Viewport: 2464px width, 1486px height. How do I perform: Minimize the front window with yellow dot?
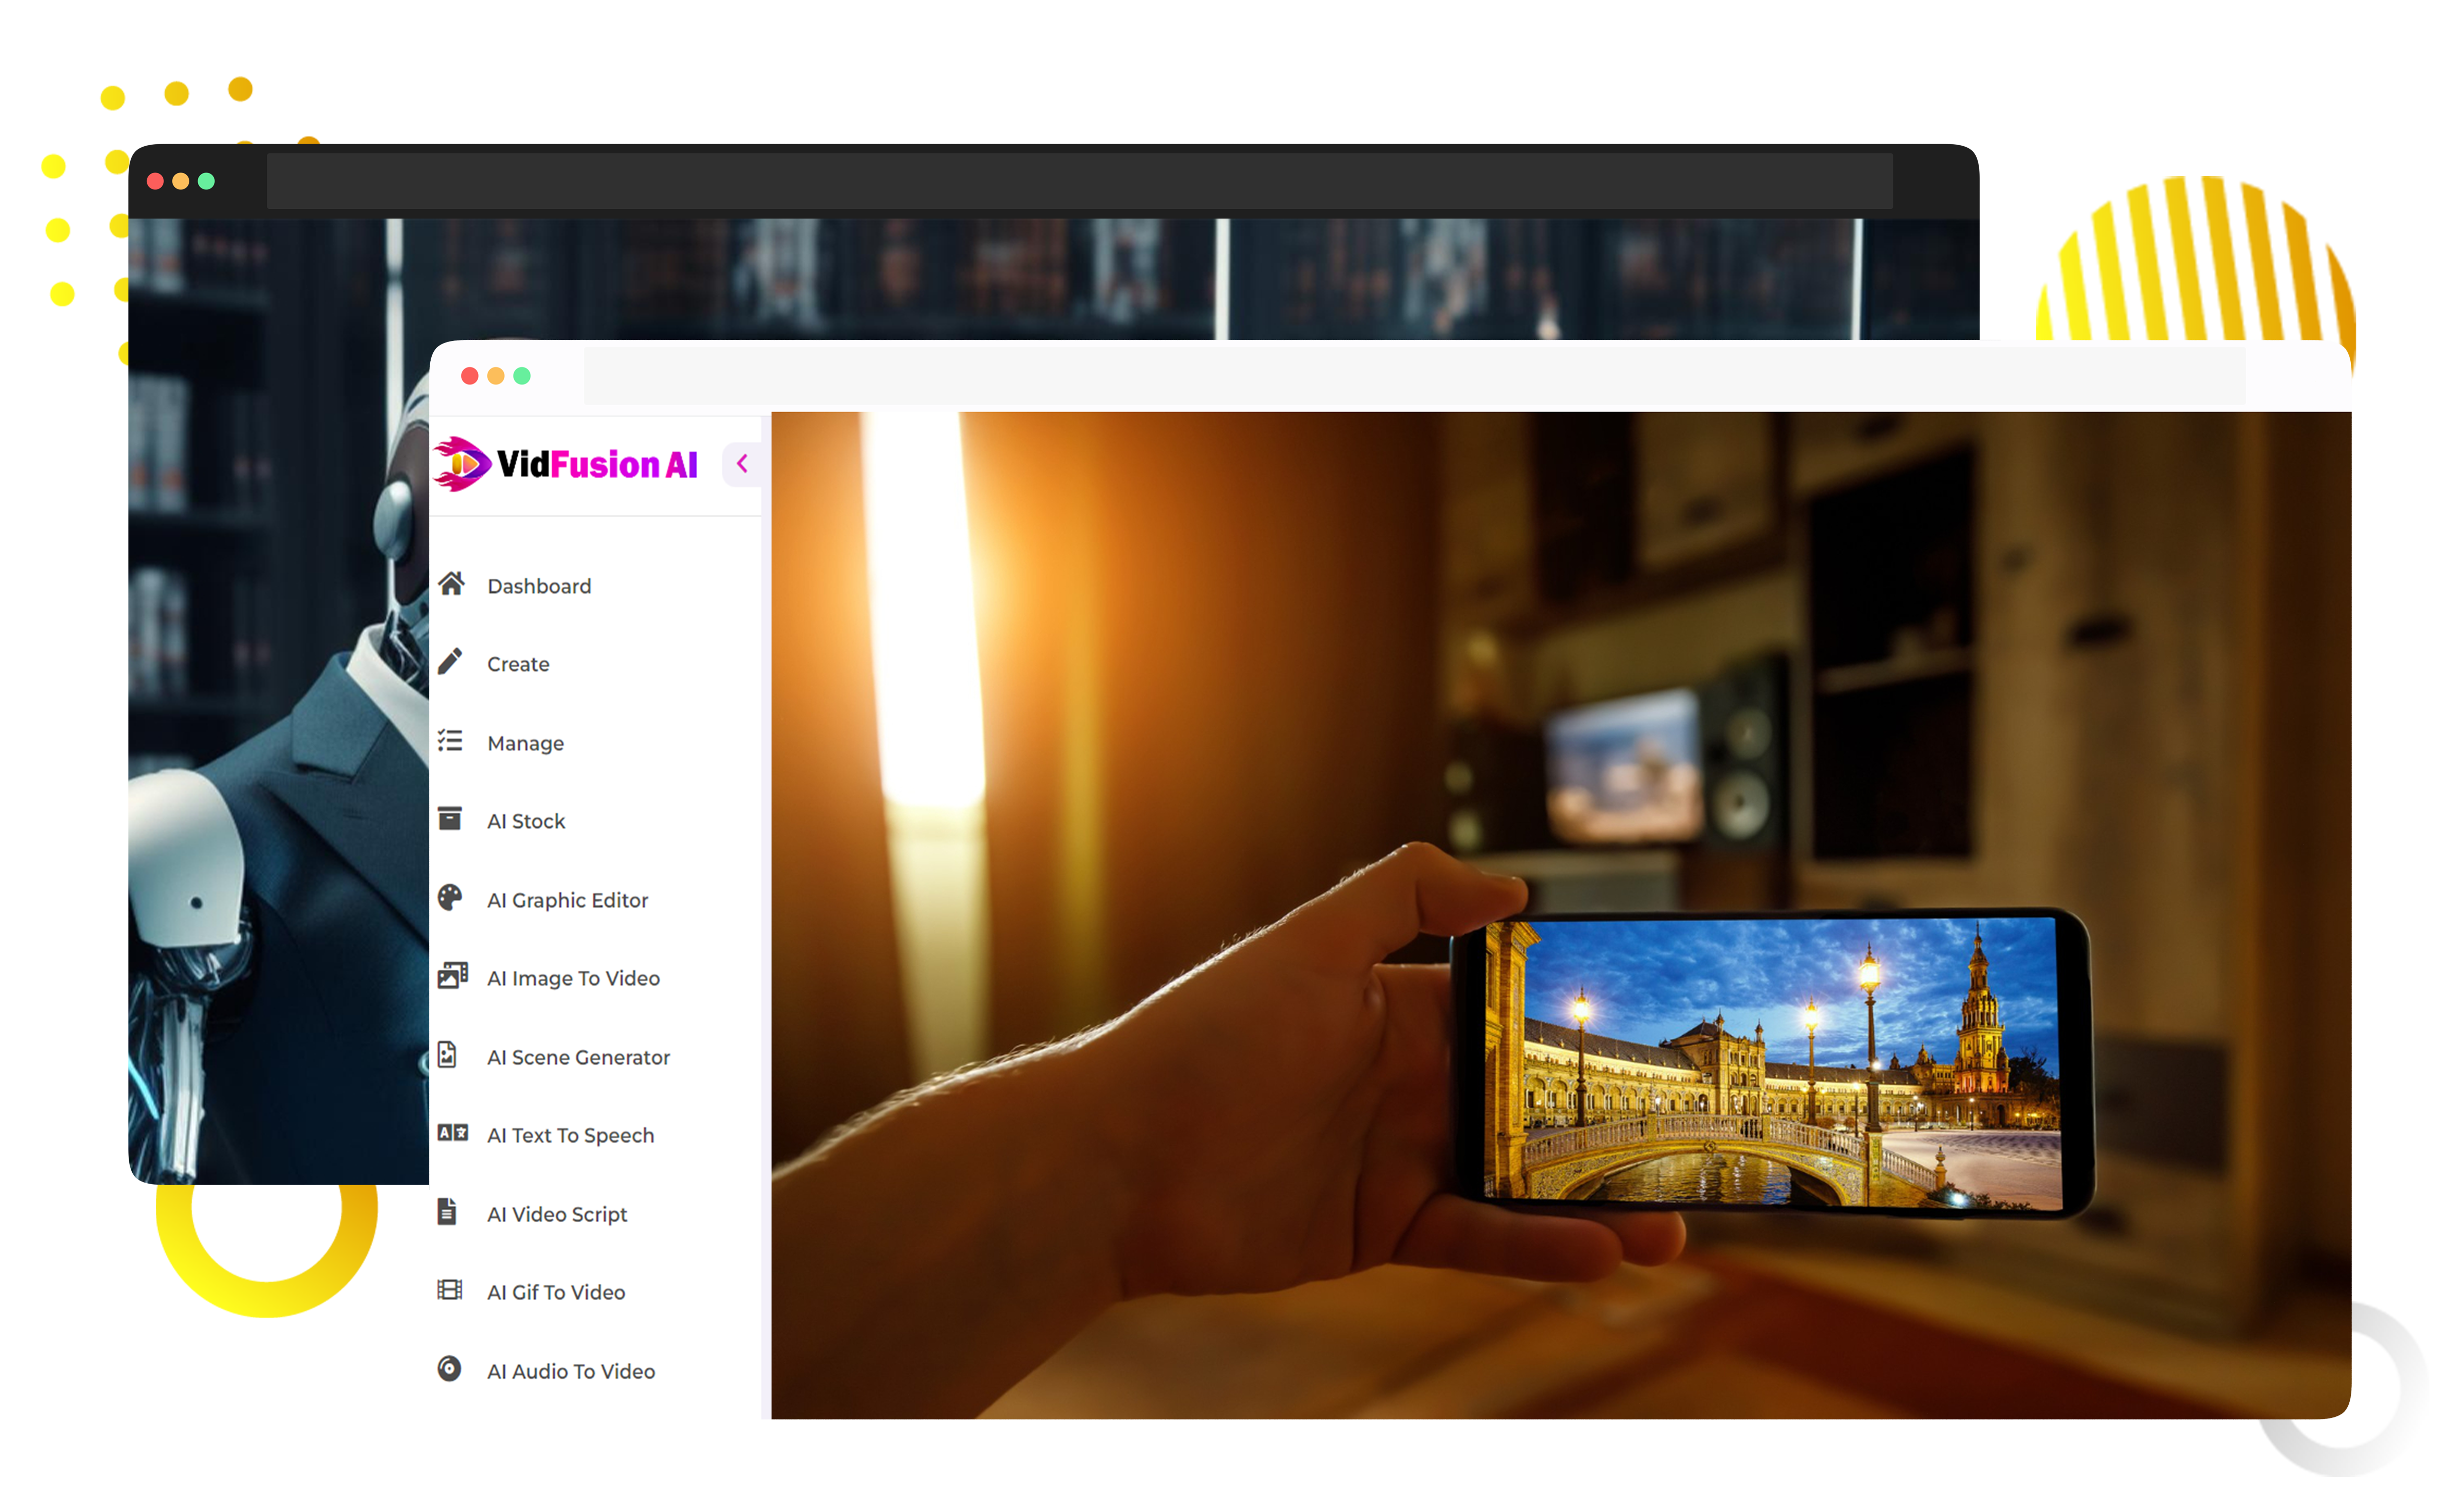pyautogui.click(x=496, y=376)
